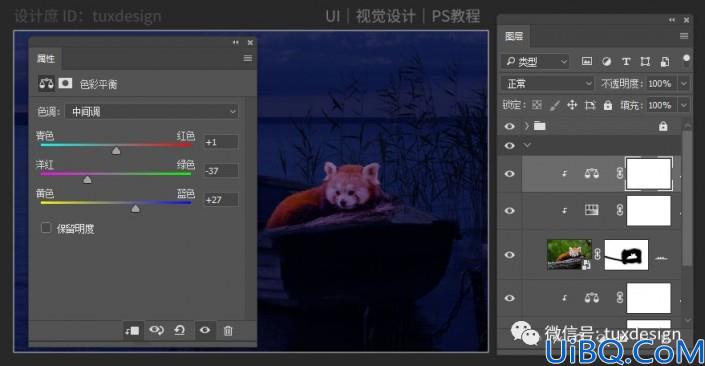
Task: Click link icon on top Color Balance layer
Action: tap(620, 174)
